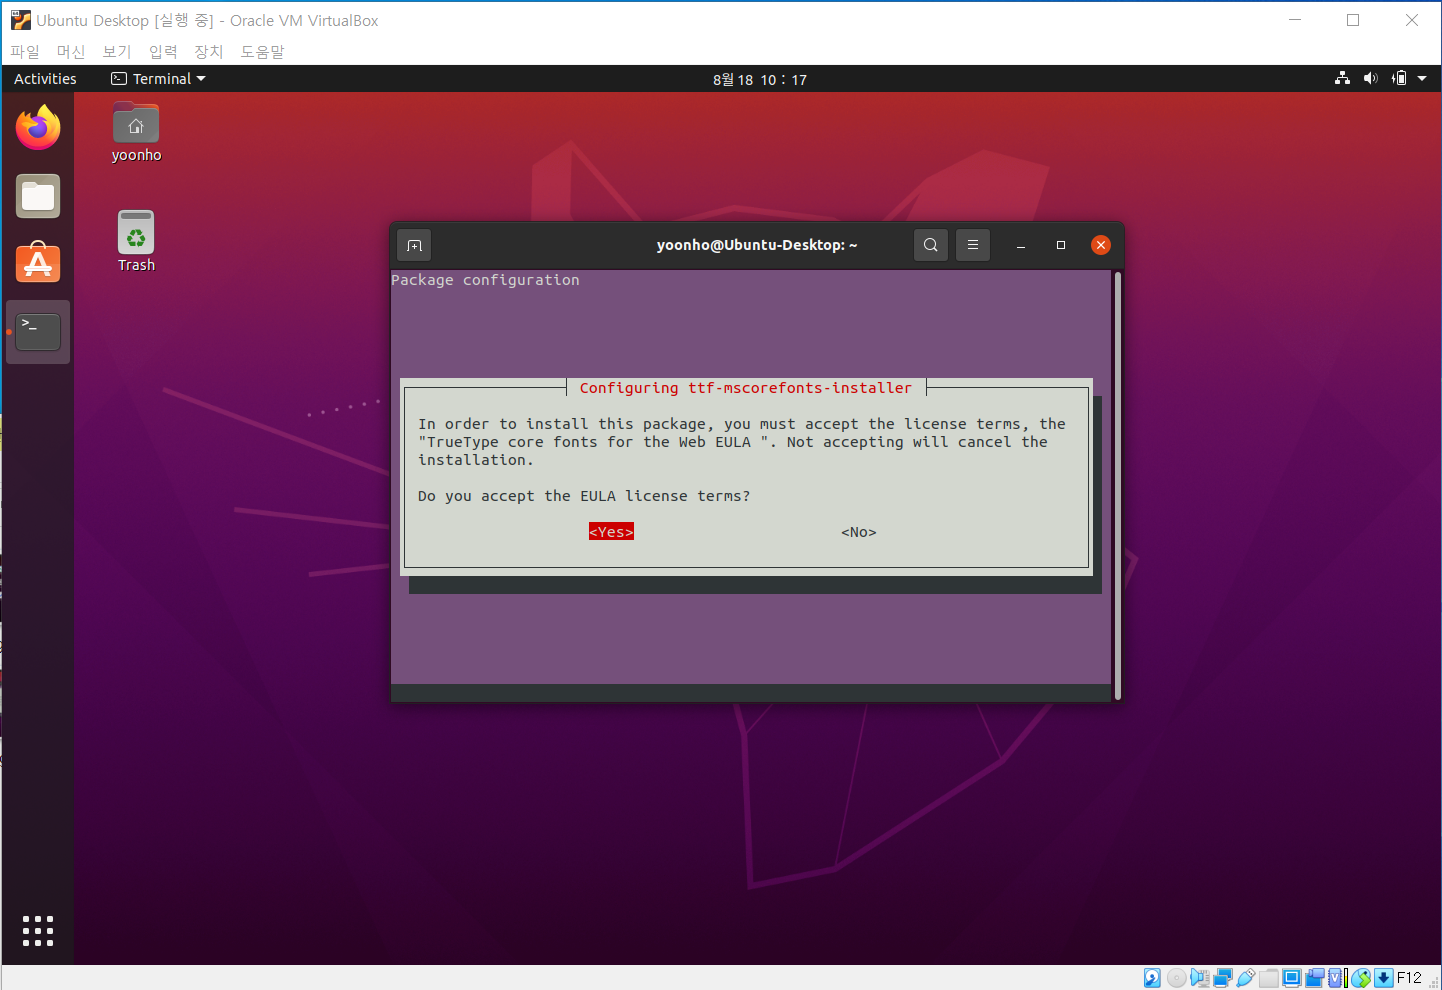This screenshot has height=990, width=1442.
Task: Click the hard disk activity icon in VirtualBox status bar
Action: (1152, 978)
